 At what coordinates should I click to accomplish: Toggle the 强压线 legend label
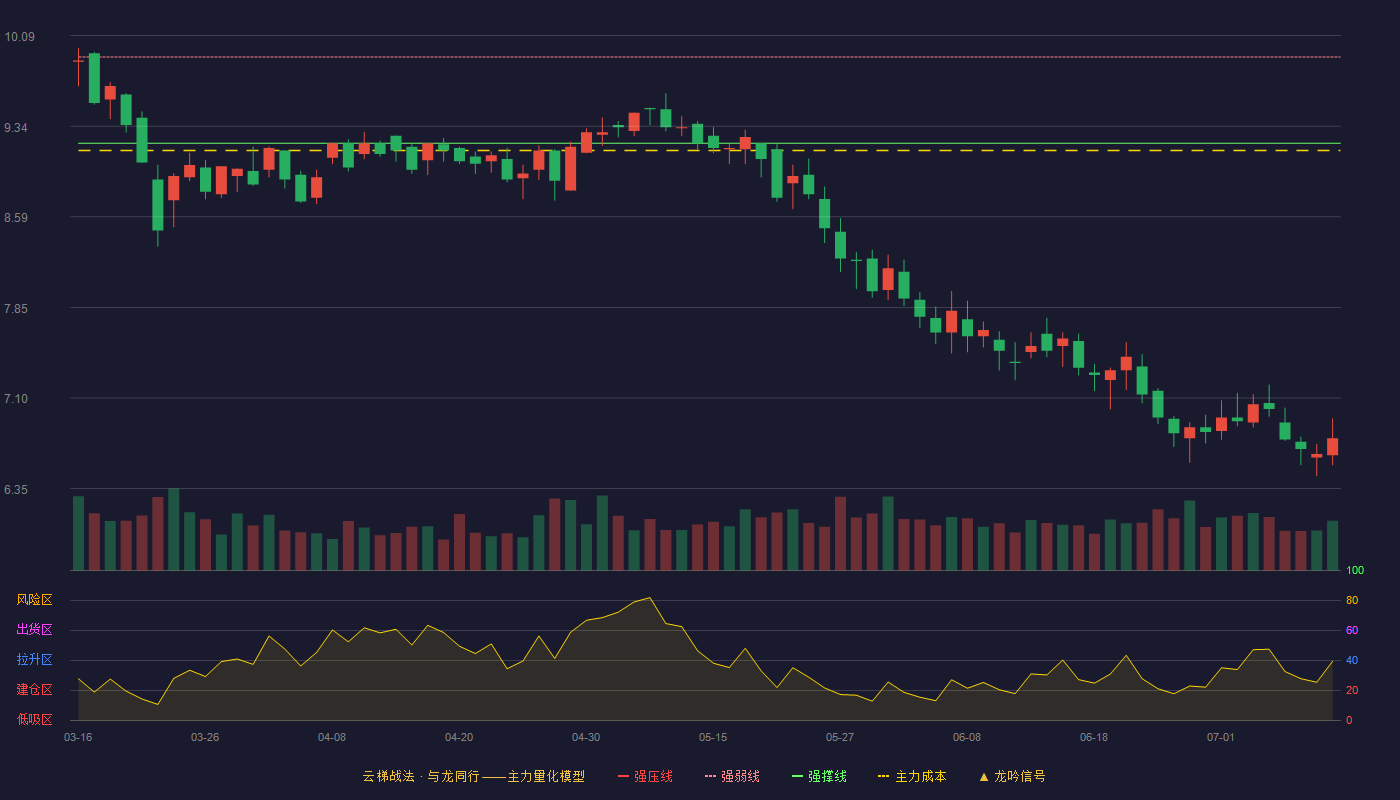click(x=653, y=776)
